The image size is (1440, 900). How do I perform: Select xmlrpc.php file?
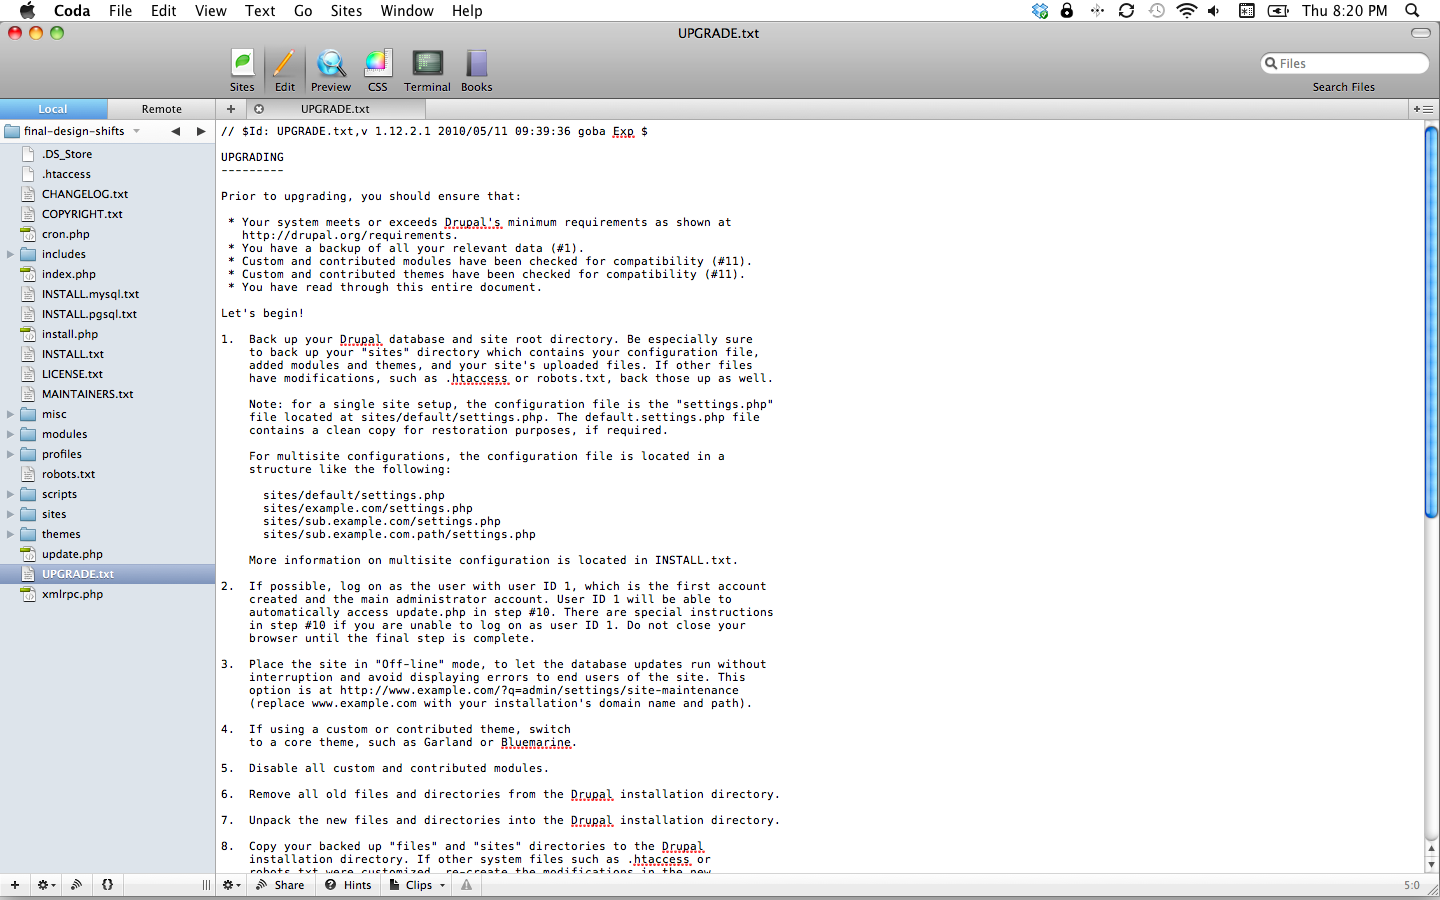[x=107, y=594]
